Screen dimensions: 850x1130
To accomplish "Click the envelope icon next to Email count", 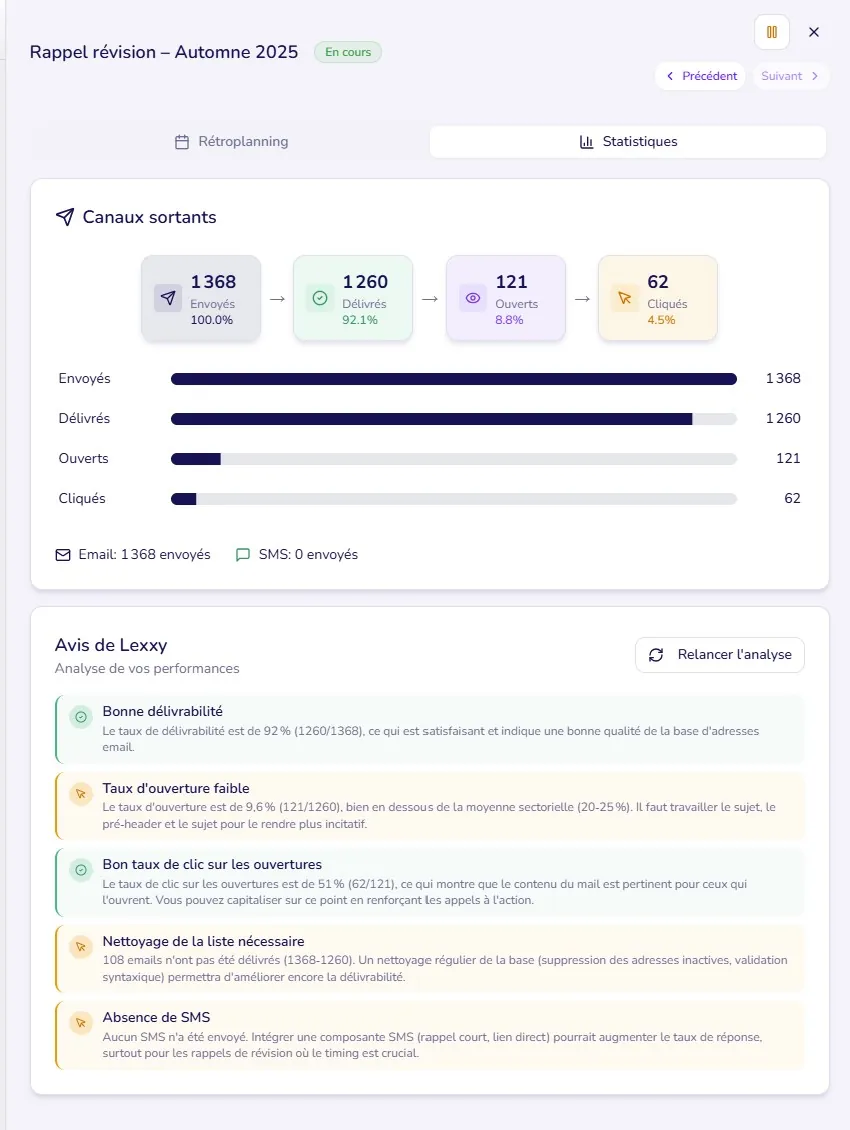I will click(x=63, y=555).
